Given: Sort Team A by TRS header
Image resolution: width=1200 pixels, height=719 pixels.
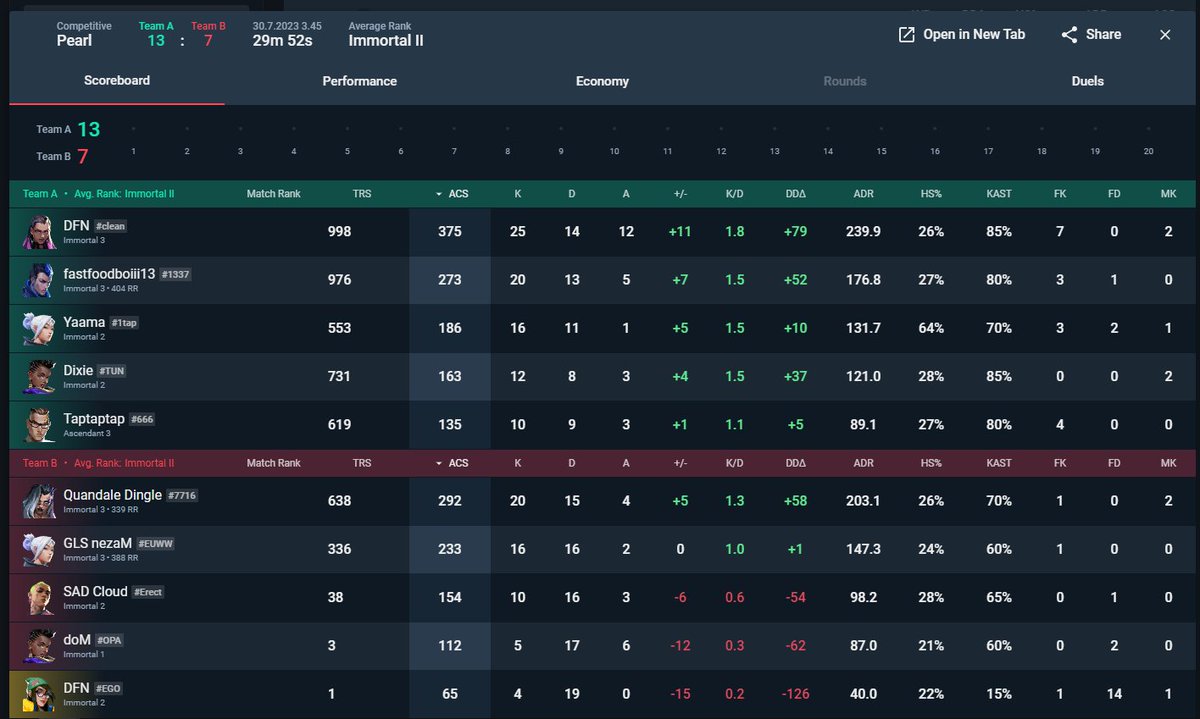Looking at the screenshot, I should 362,194.
